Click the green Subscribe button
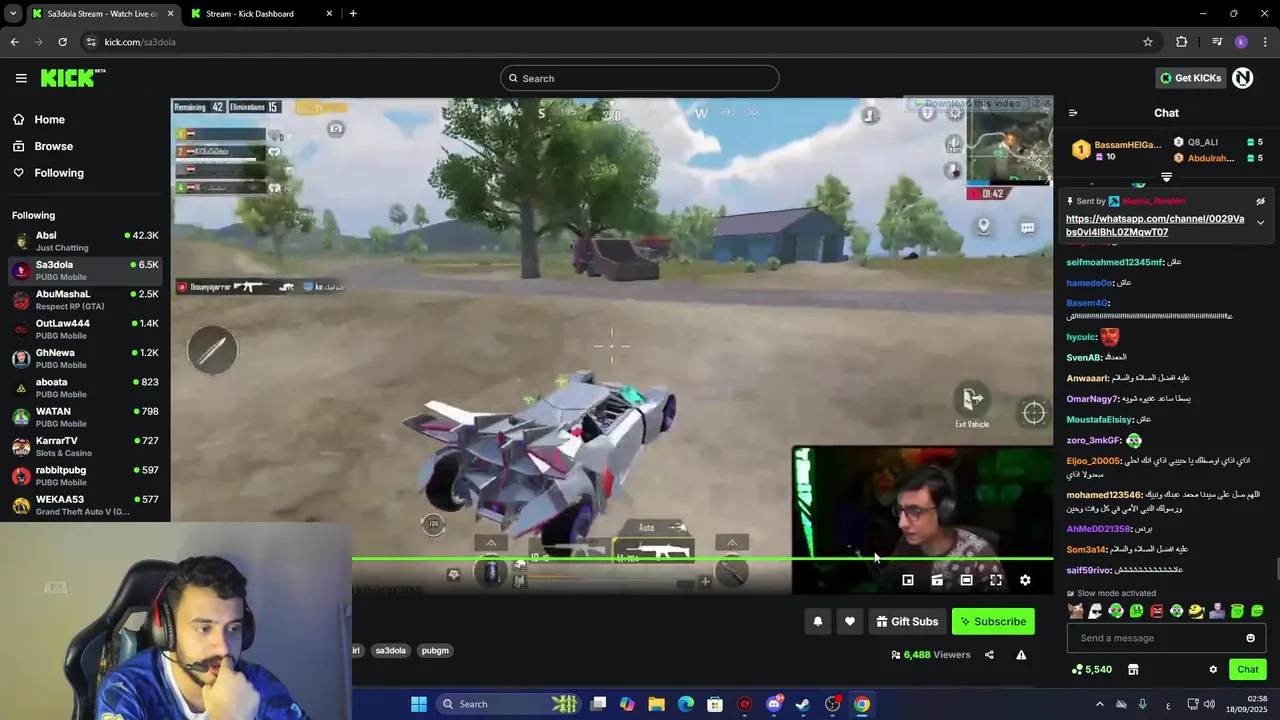 (x=993, y=621)
